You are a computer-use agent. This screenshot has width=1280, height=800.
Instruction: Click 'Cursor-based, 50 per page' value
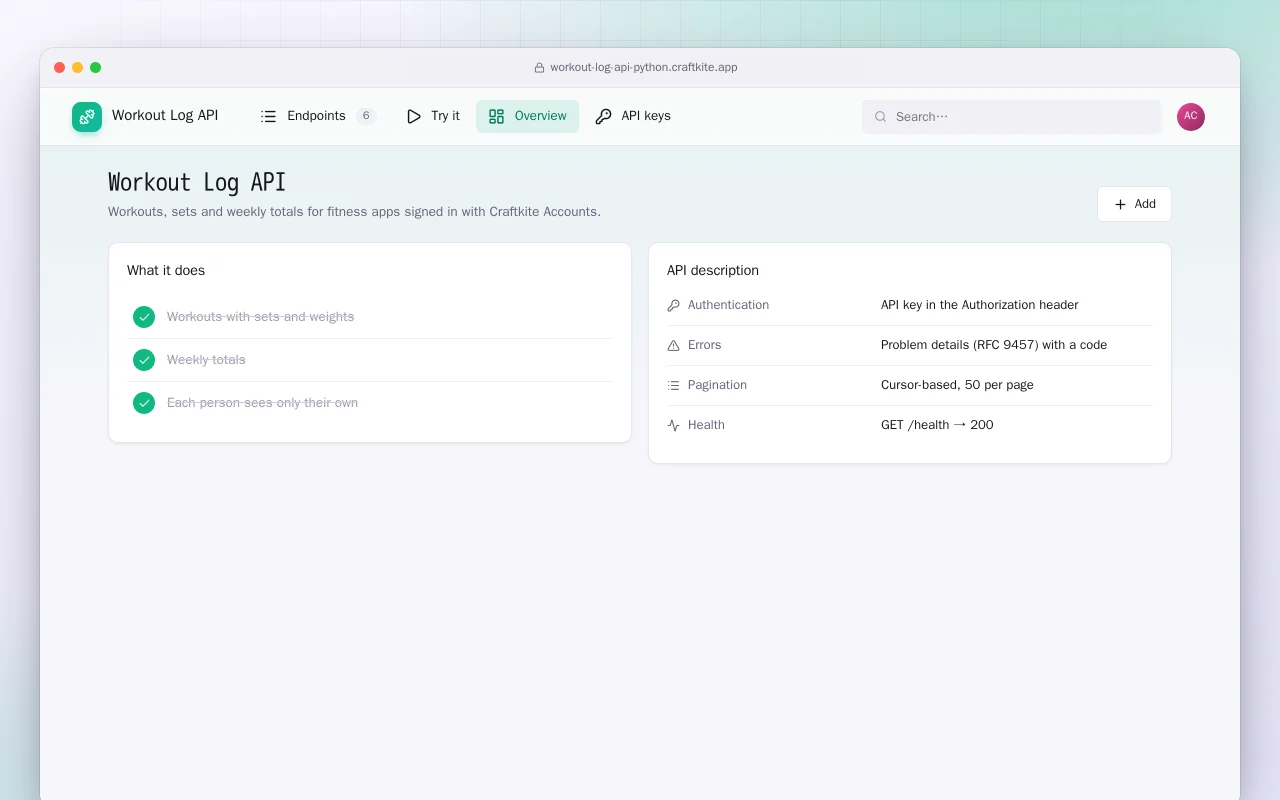tap(957, 385)
